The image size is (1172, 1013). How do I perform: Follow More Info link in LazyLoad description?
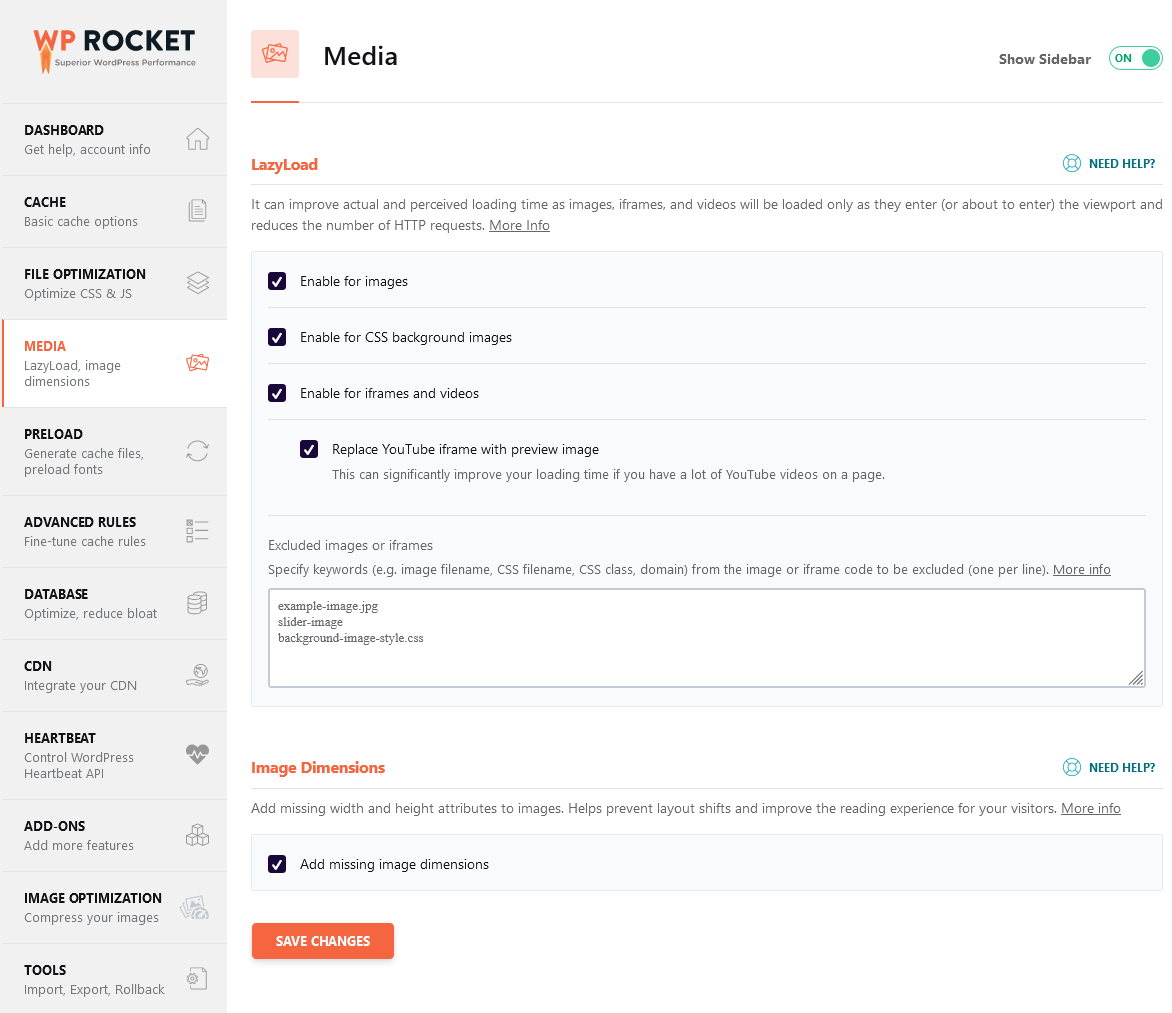(519, 225)
